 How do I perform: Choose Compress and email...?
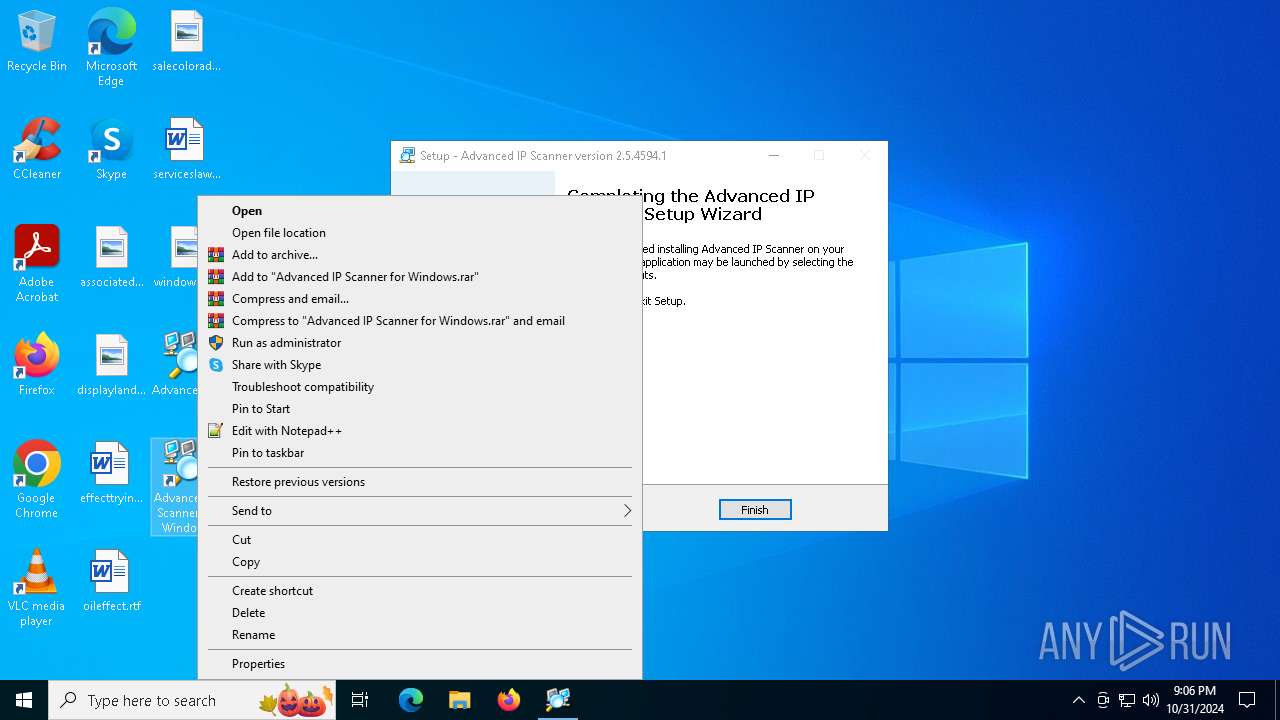point(420,299)
